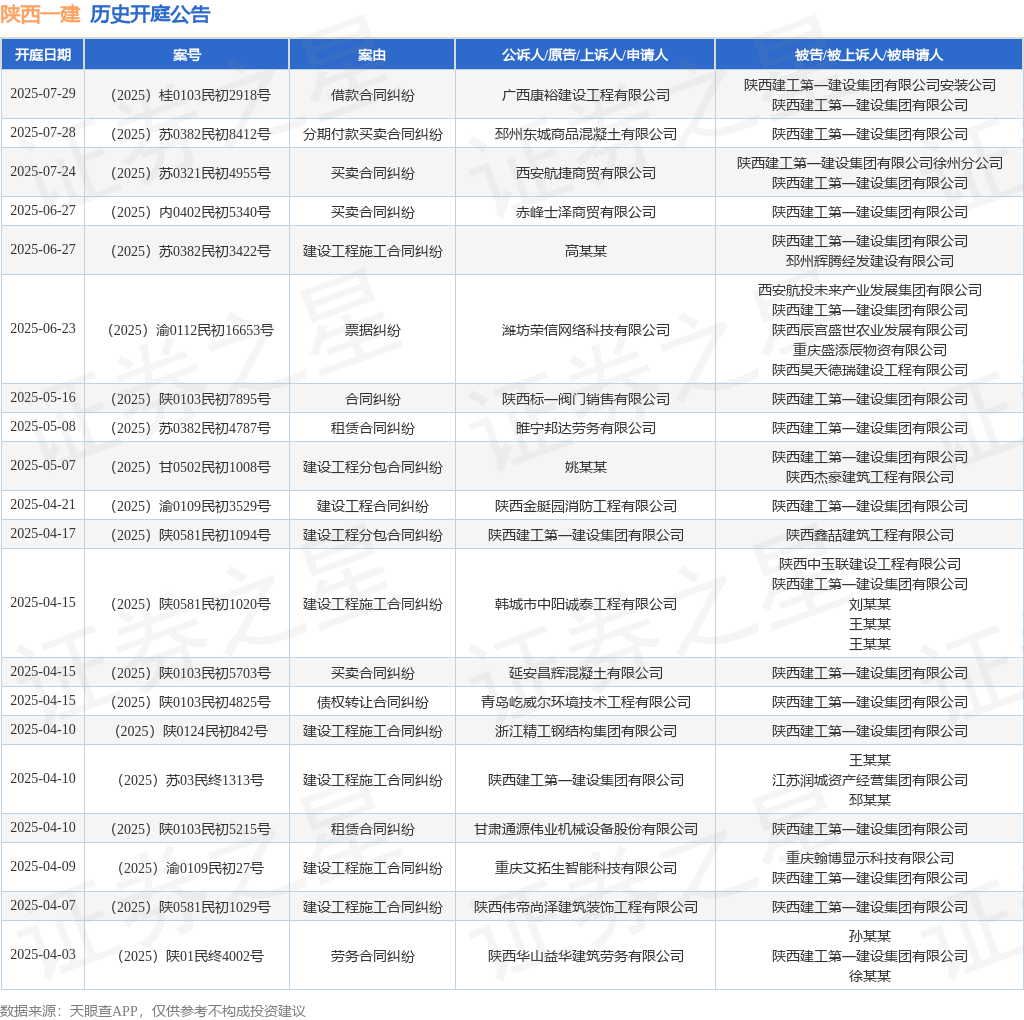The image size is (1024, 1020).
Task: Click defendant 陕西建工第一建设集团有限公司安装公司
Action: (x=869, y=85)
